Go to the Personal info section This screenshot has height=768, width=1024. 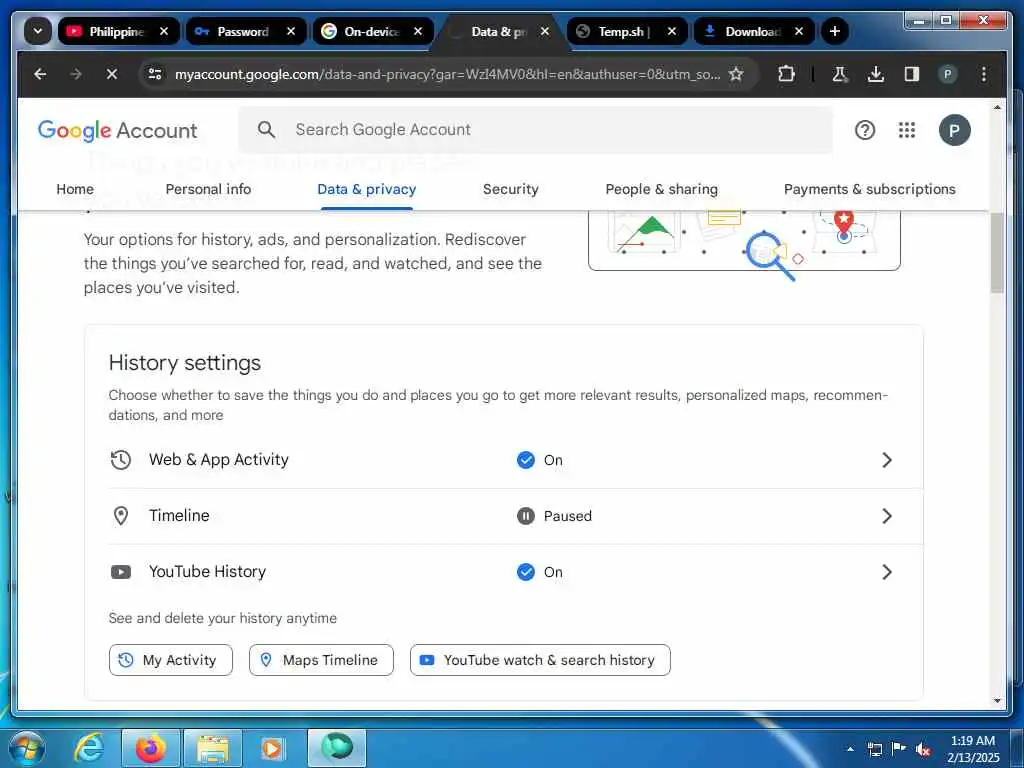pos(208,189)
